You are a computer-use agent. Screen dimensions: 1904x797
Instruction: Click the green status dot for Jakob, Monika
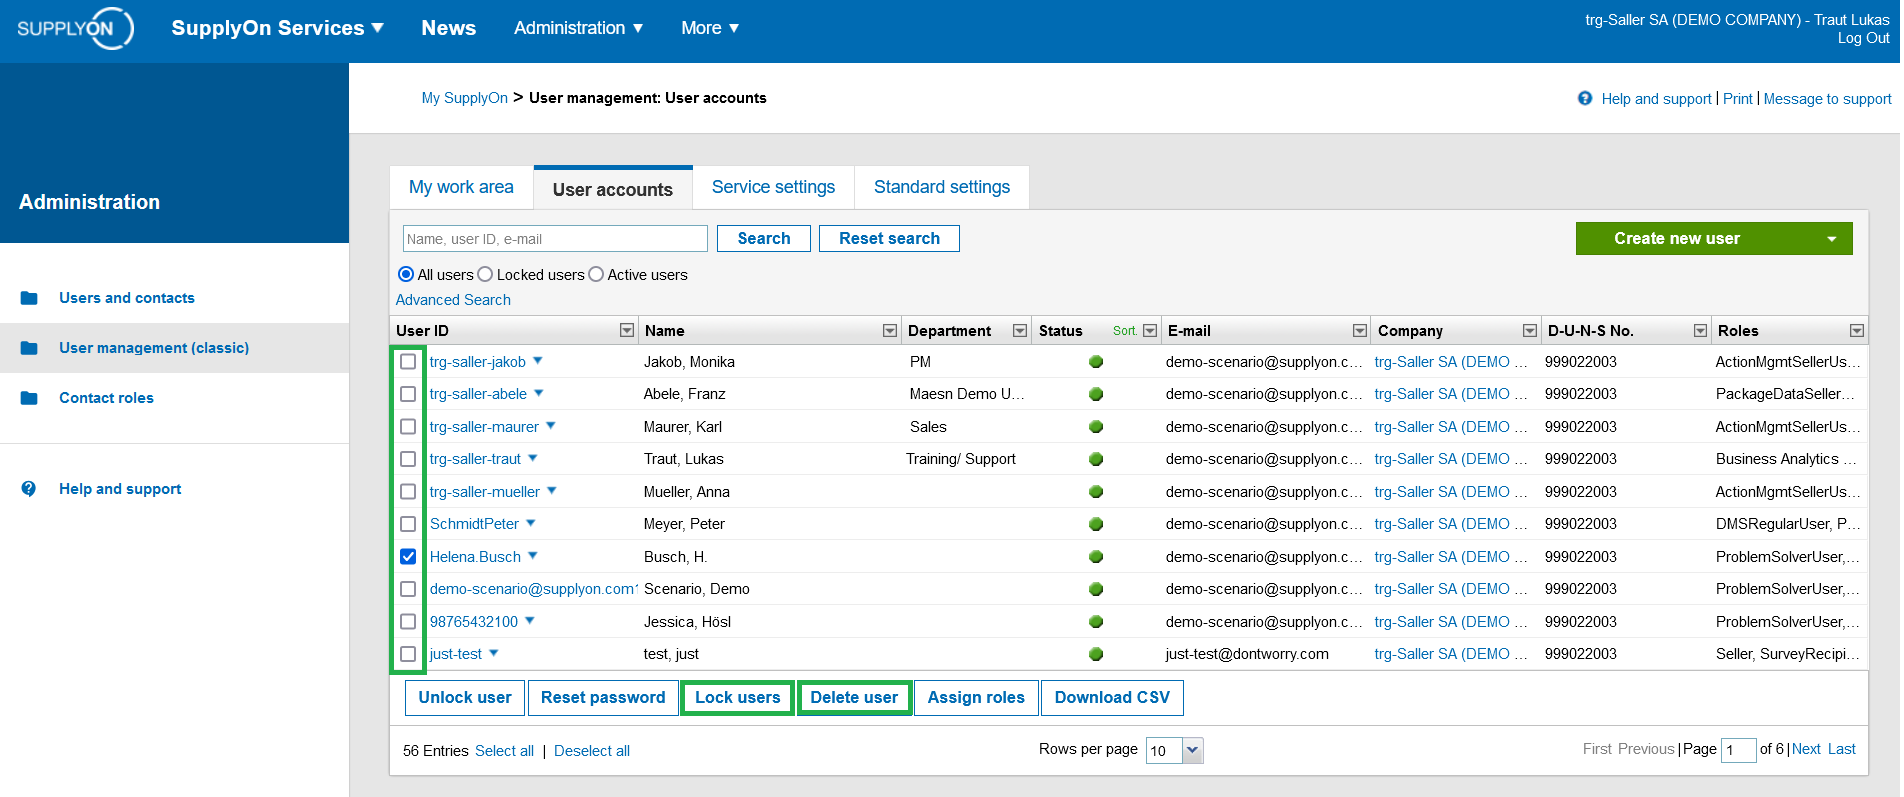point(1096,362)
